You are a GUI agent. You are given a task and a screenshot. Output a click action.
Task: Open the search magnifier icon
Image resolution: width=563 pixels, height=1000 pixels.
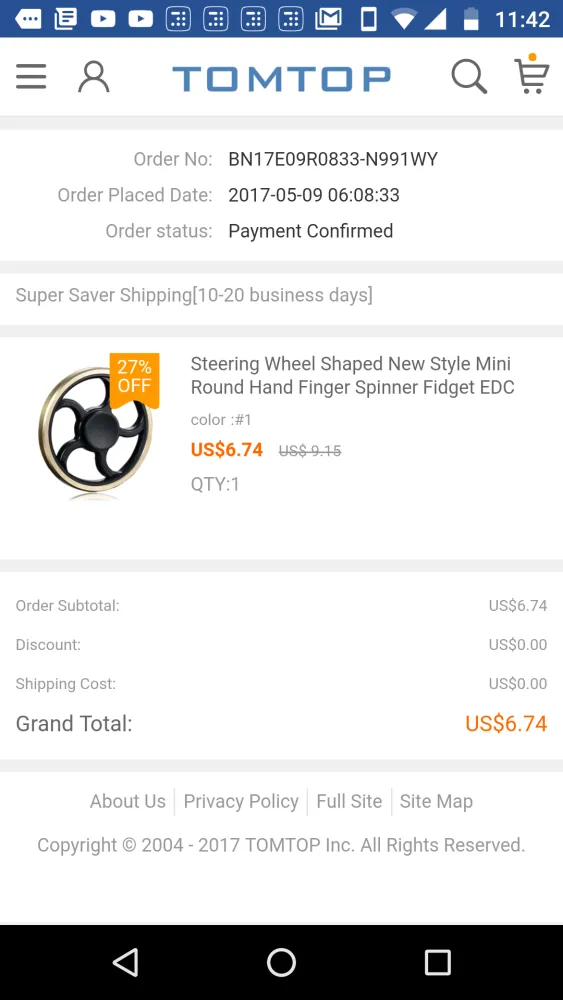point(469,77)
